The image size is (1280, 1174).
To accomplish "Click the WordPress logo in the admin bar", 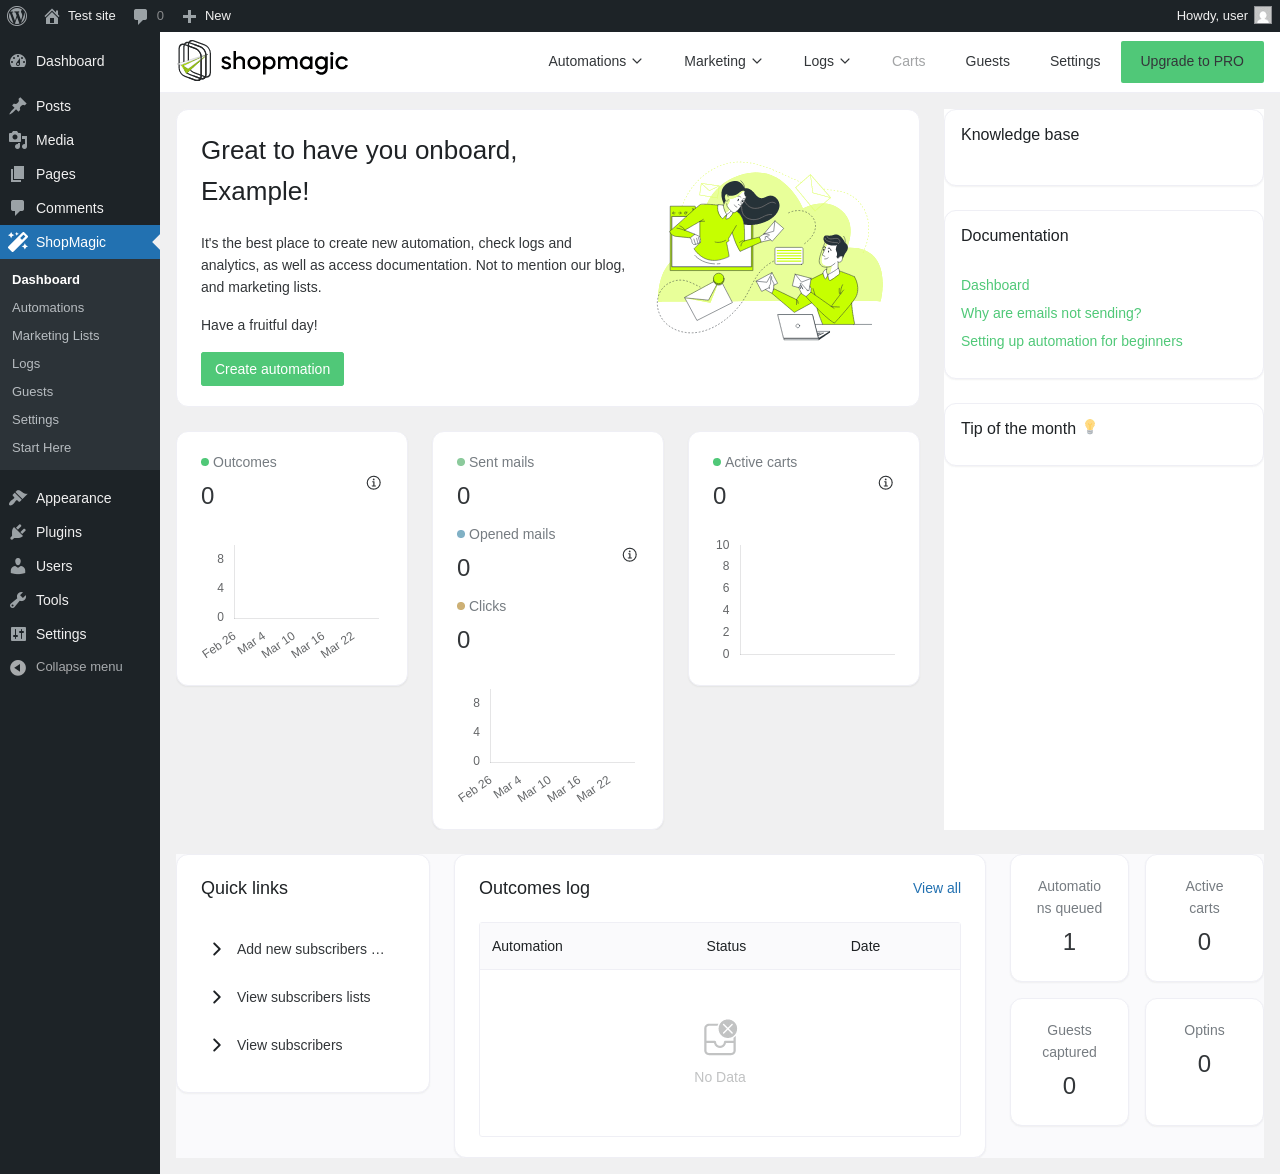I will [17, 16].
